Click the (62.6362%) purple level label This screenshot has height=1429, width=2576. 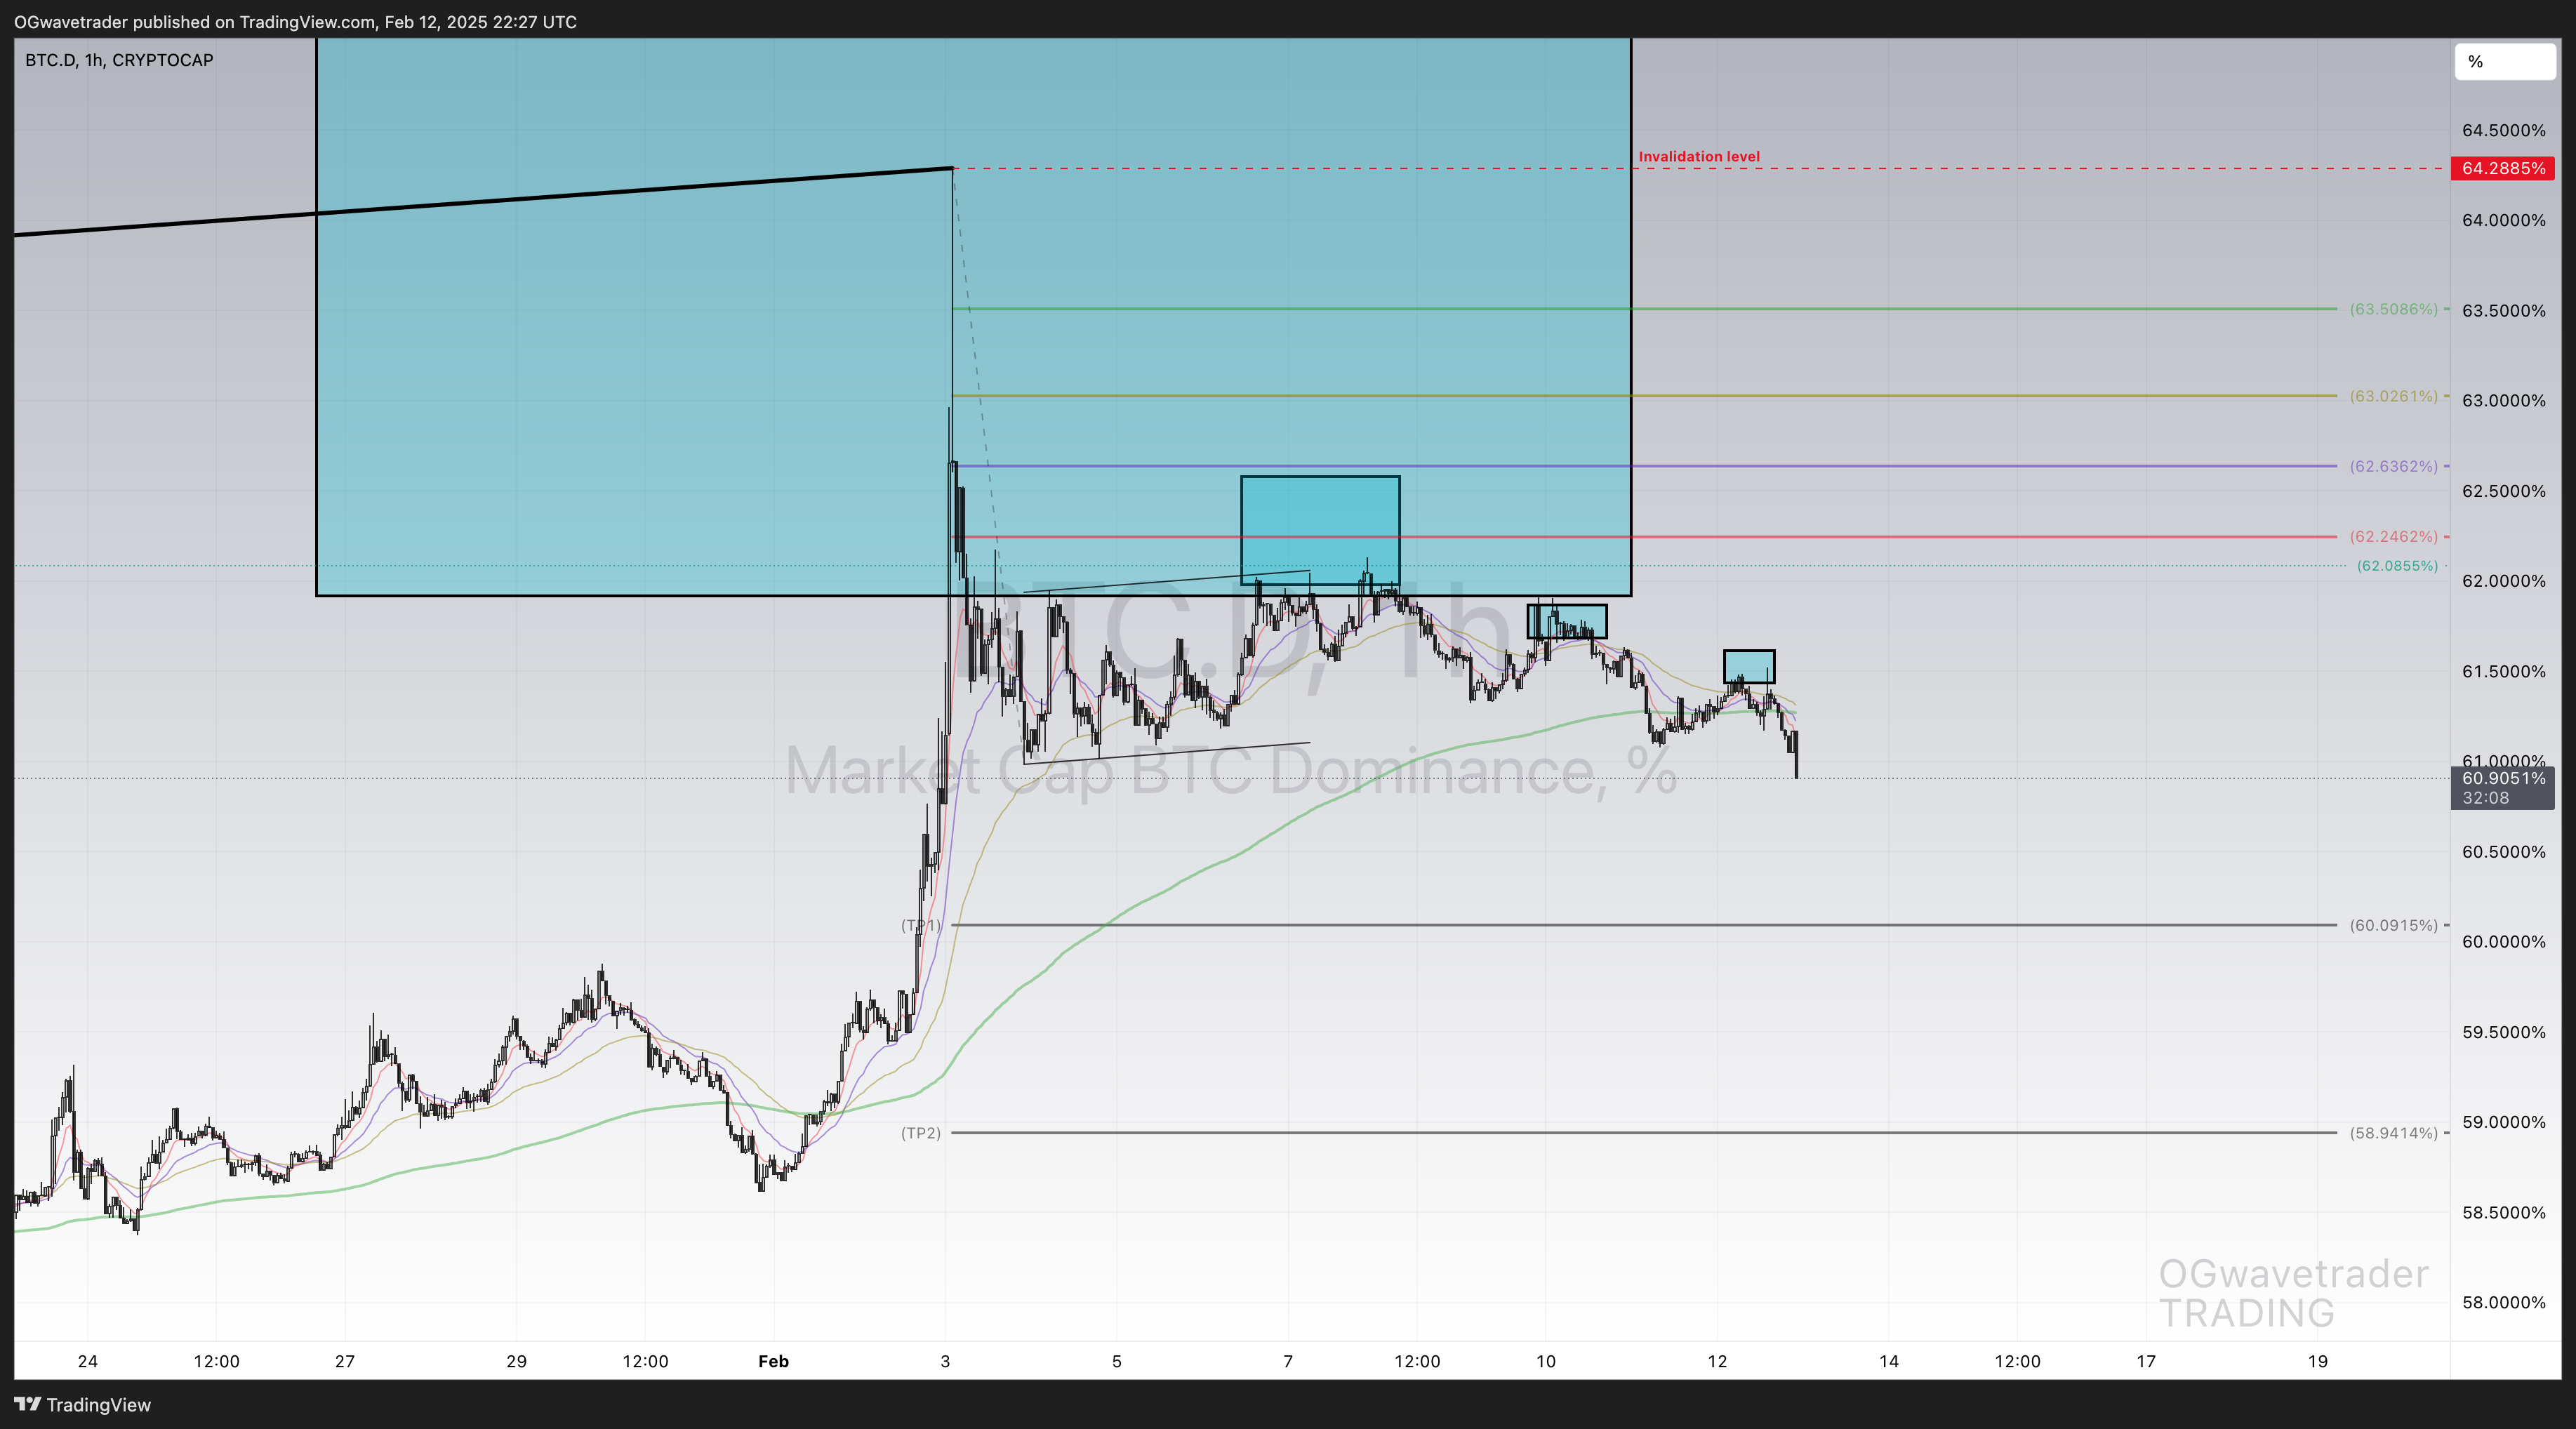[2393, 466]
